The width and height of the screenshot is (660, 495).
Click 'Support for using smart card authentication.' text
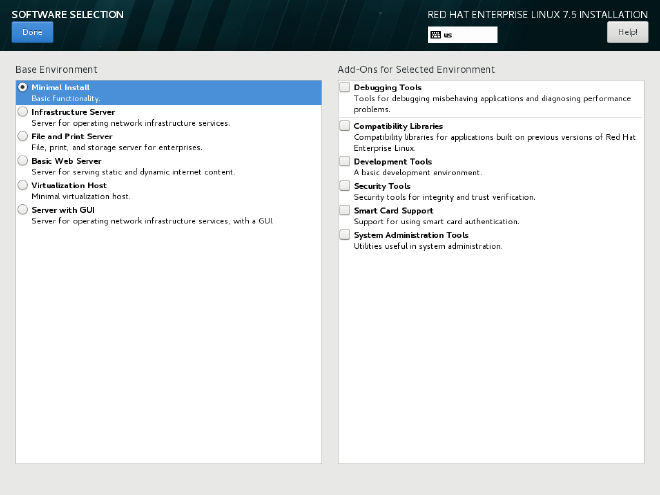436,221
